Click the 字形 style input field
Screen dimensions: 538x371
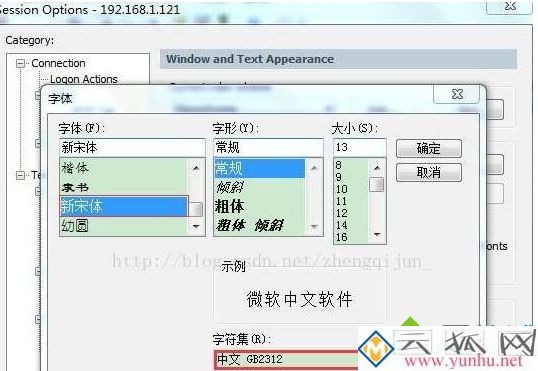[x=268, y=148]
